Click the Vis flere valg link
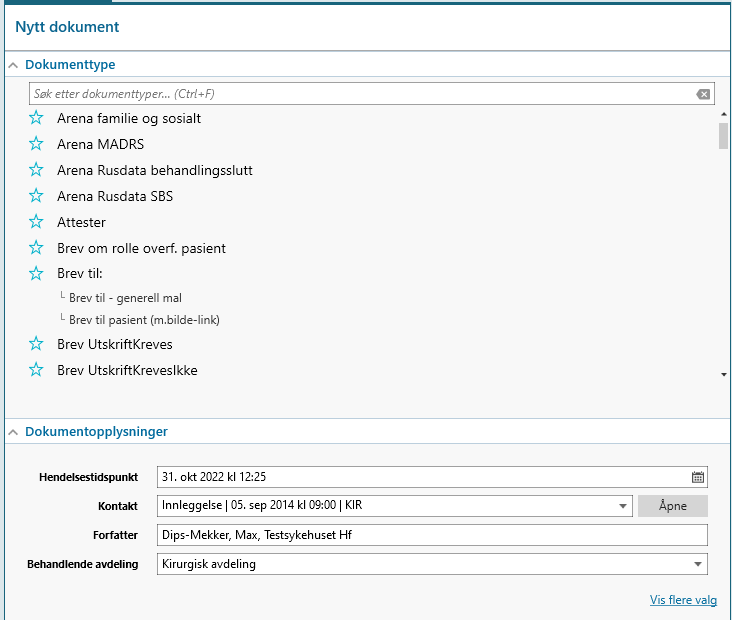 coord(683,600)
